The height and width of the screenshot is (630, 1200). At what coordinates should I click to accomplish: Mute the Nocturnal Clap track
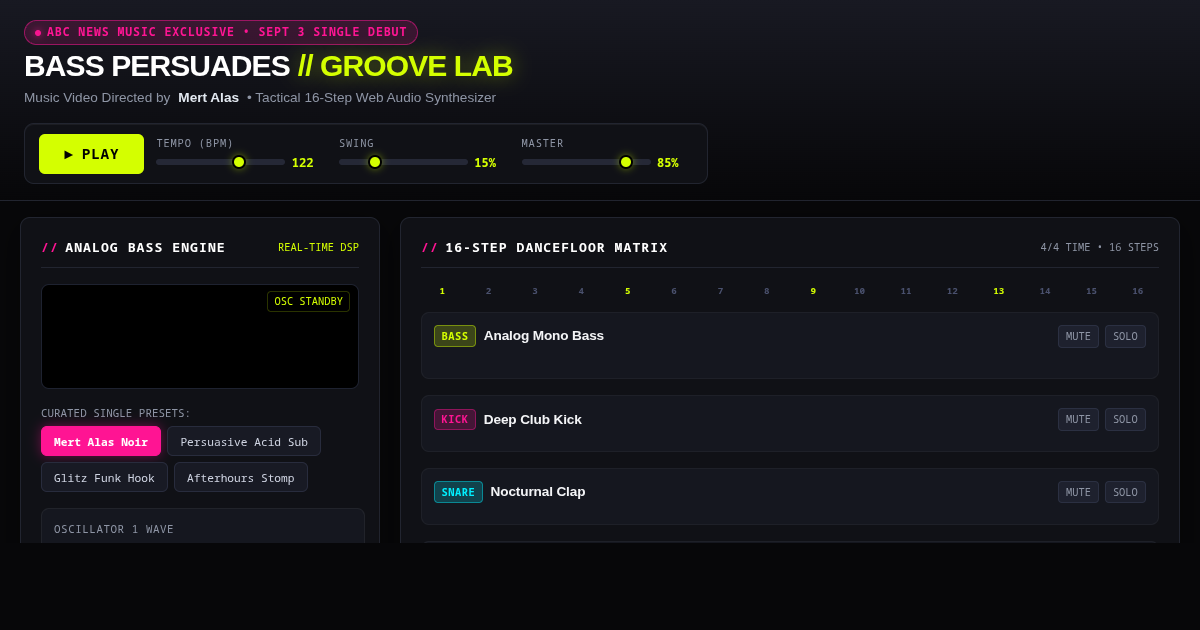pos(1078,492)
